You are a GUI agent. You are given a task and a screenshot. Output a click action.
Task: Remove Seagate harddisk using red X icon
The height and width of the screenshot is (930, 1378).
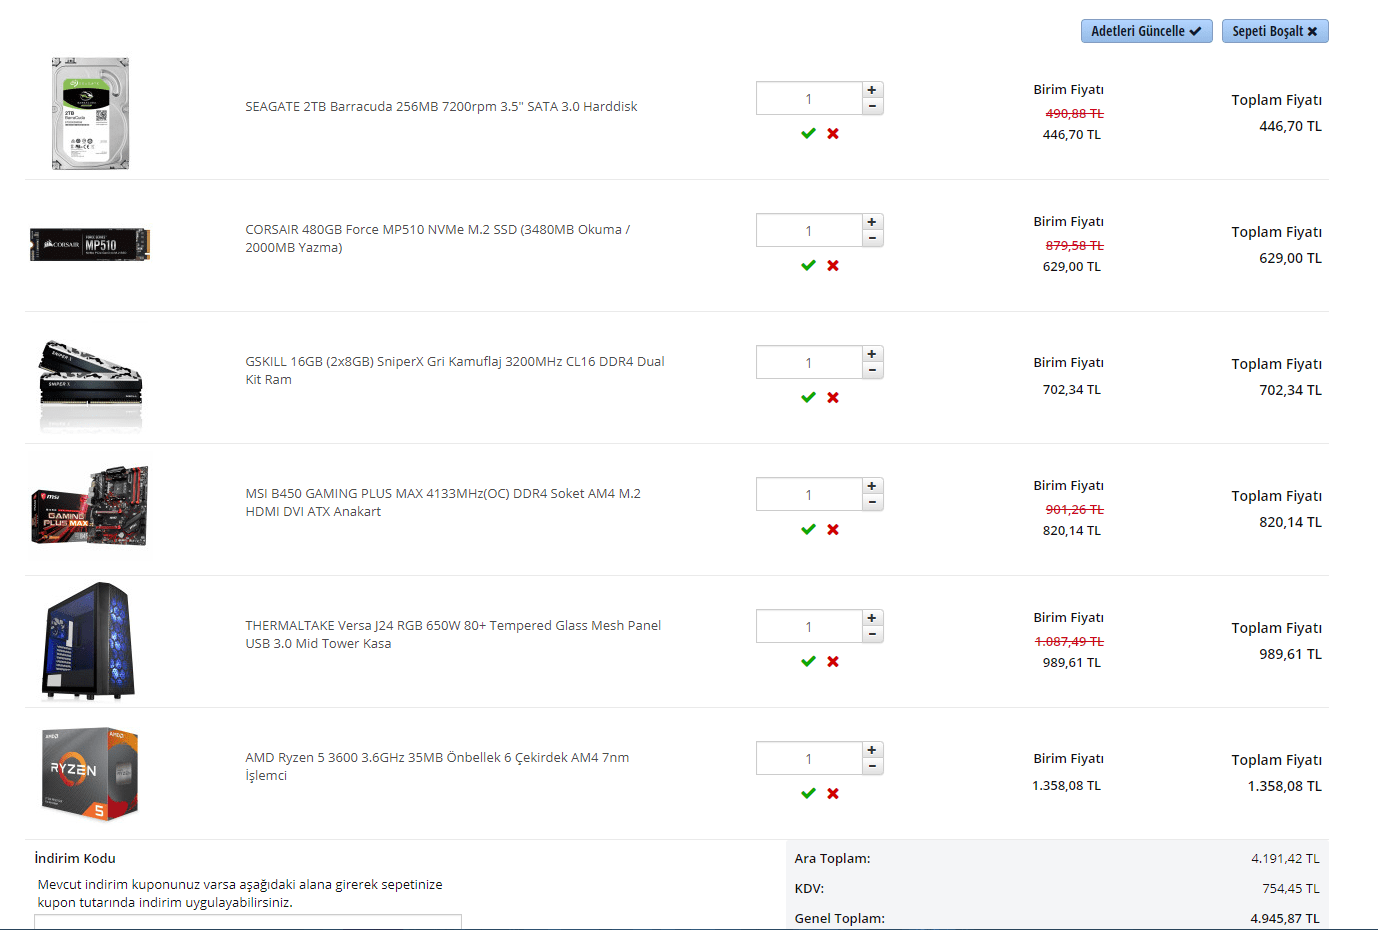[x=833, y=133]
